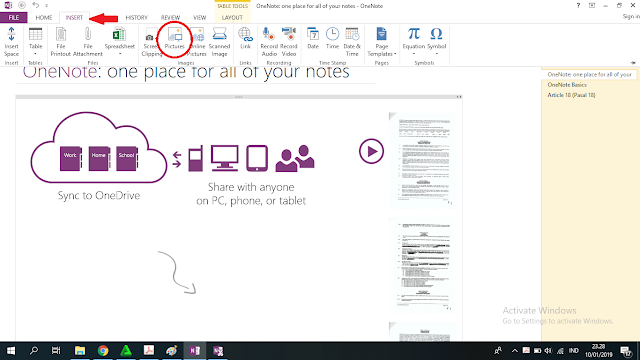Viewport: 640px width, 360px height.
Task: Click the first document printout thumbnail
Action: coord(423,160)
